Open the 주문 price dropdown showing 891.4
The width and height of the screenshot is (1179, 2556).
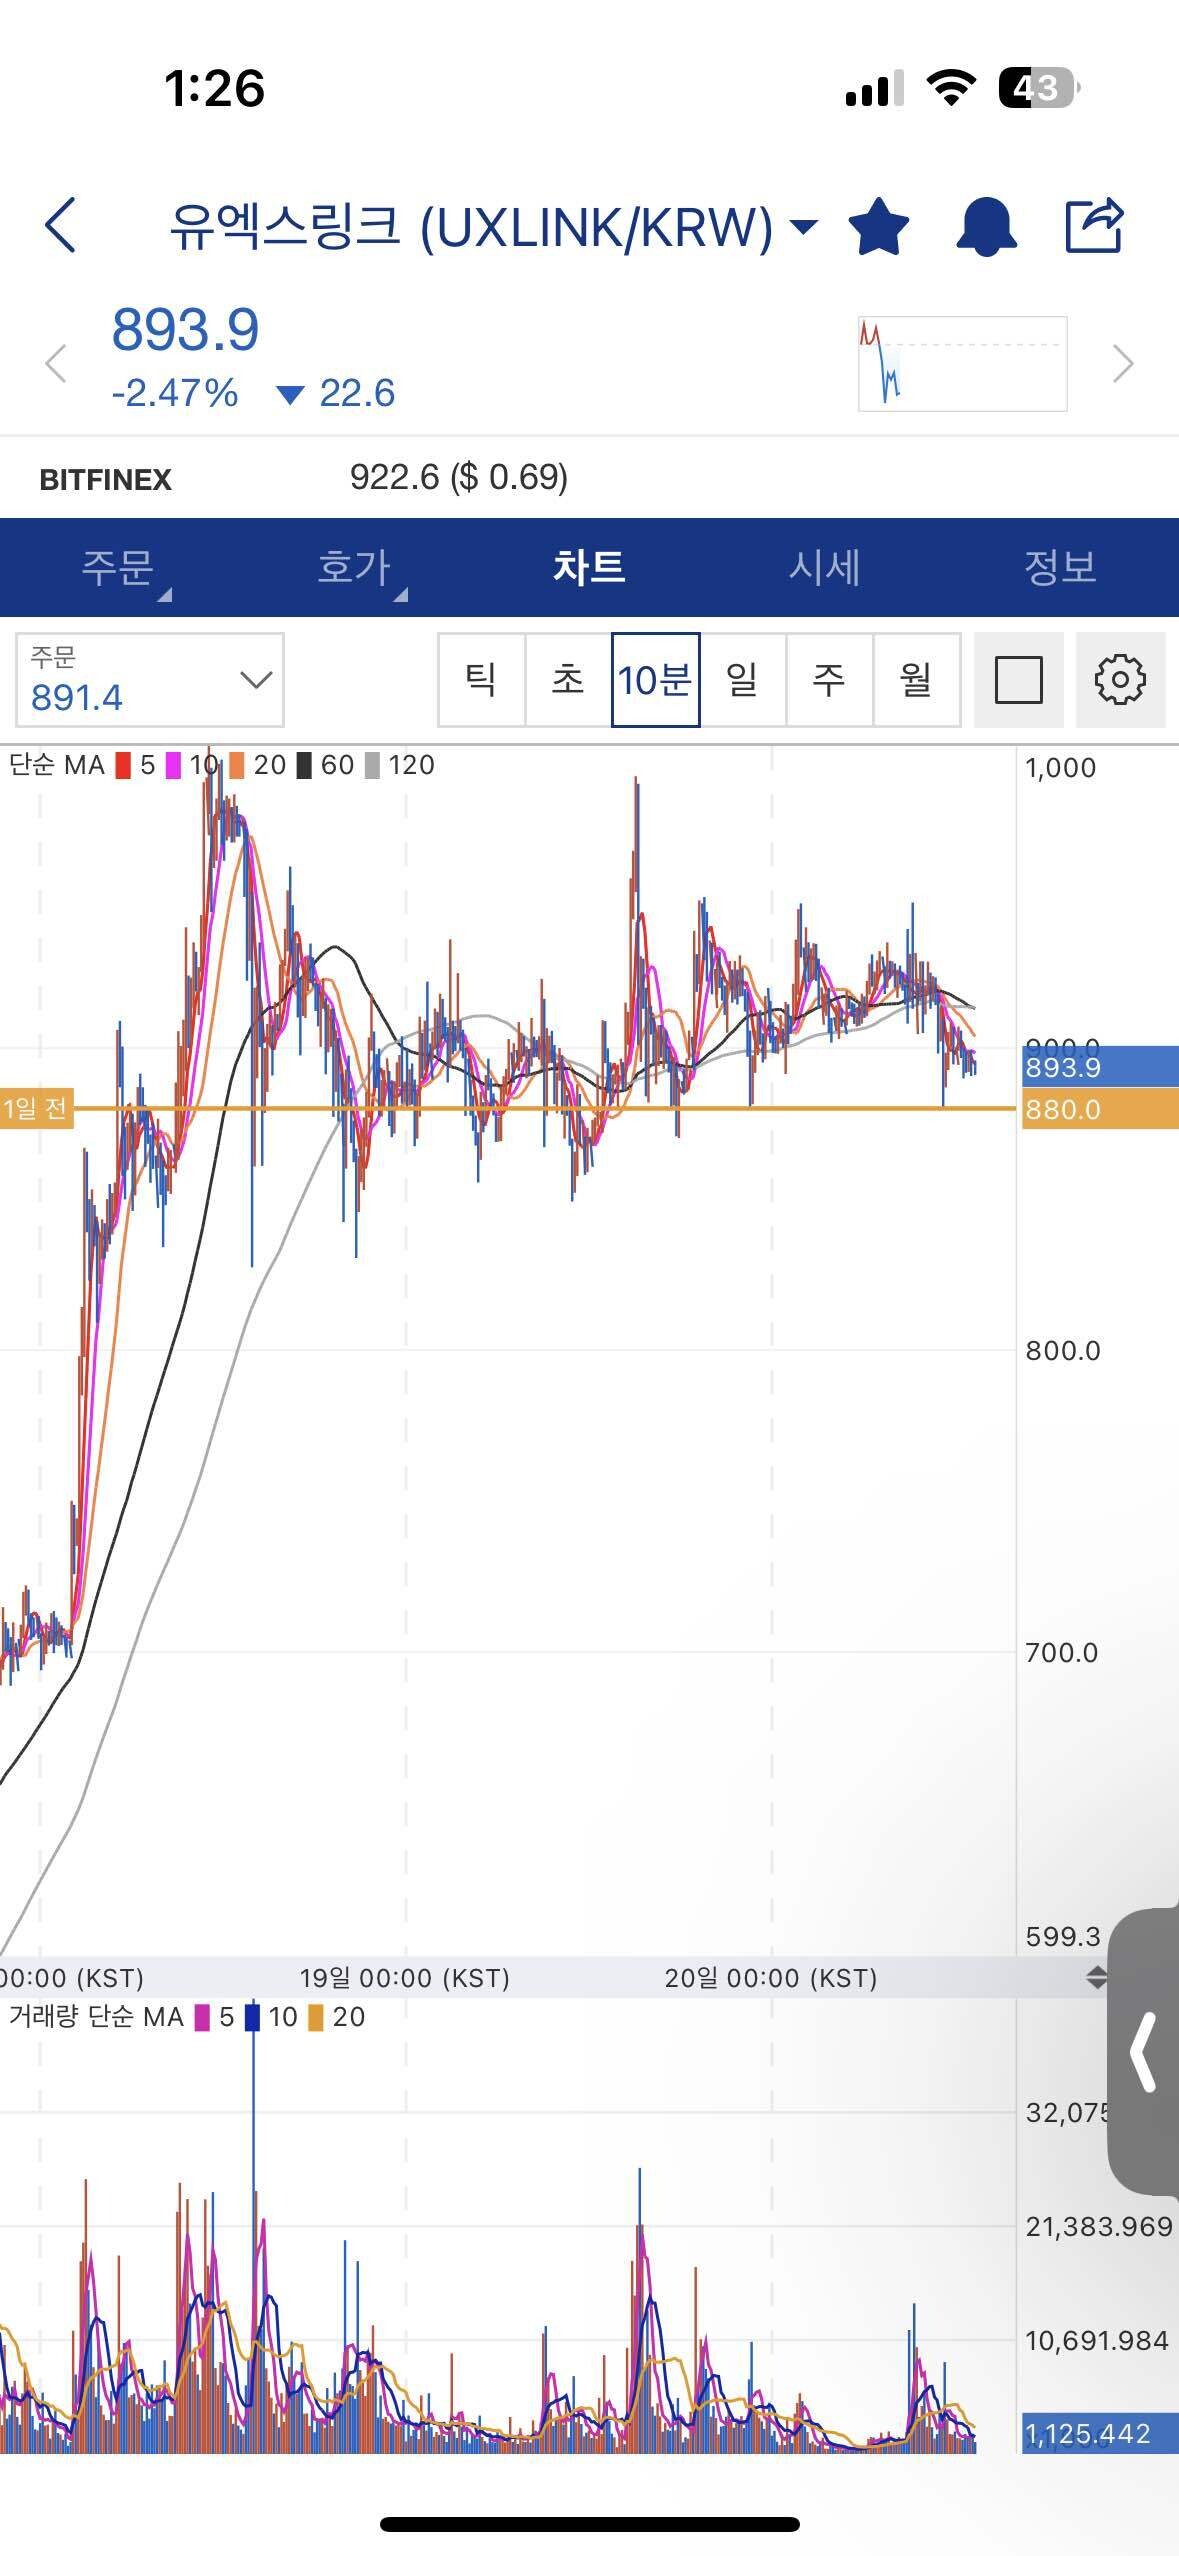150,680
